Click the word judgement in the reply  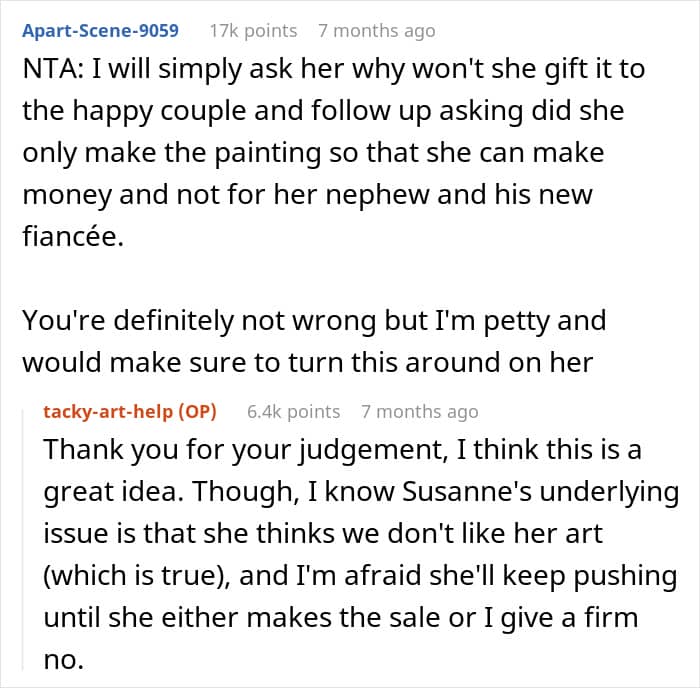(x=373, y=450)
